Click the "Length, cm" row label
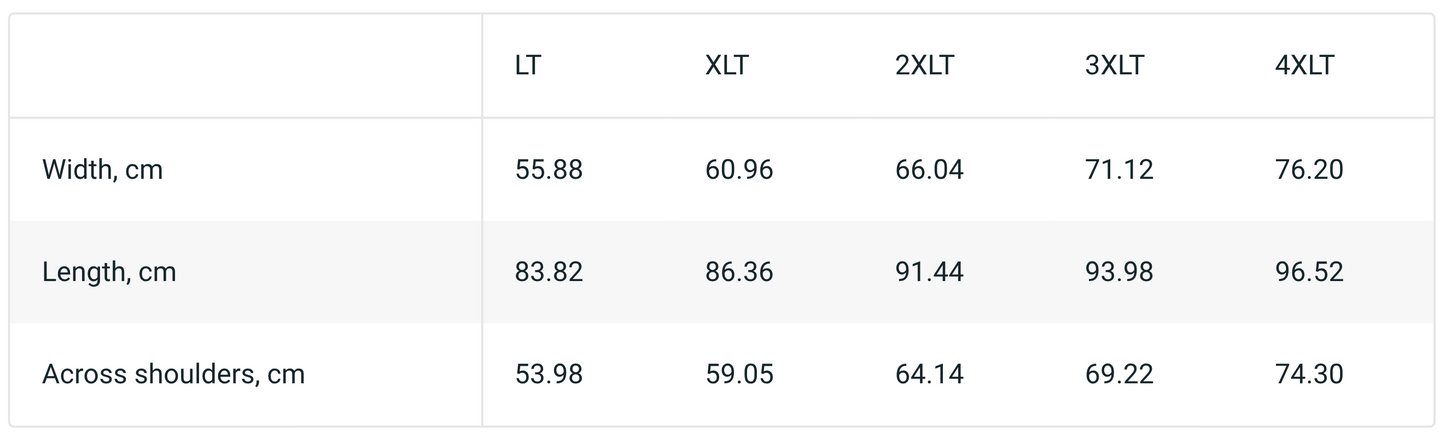Image resolution: width=1445 pixels, height=438 pixels. [109, 272]
